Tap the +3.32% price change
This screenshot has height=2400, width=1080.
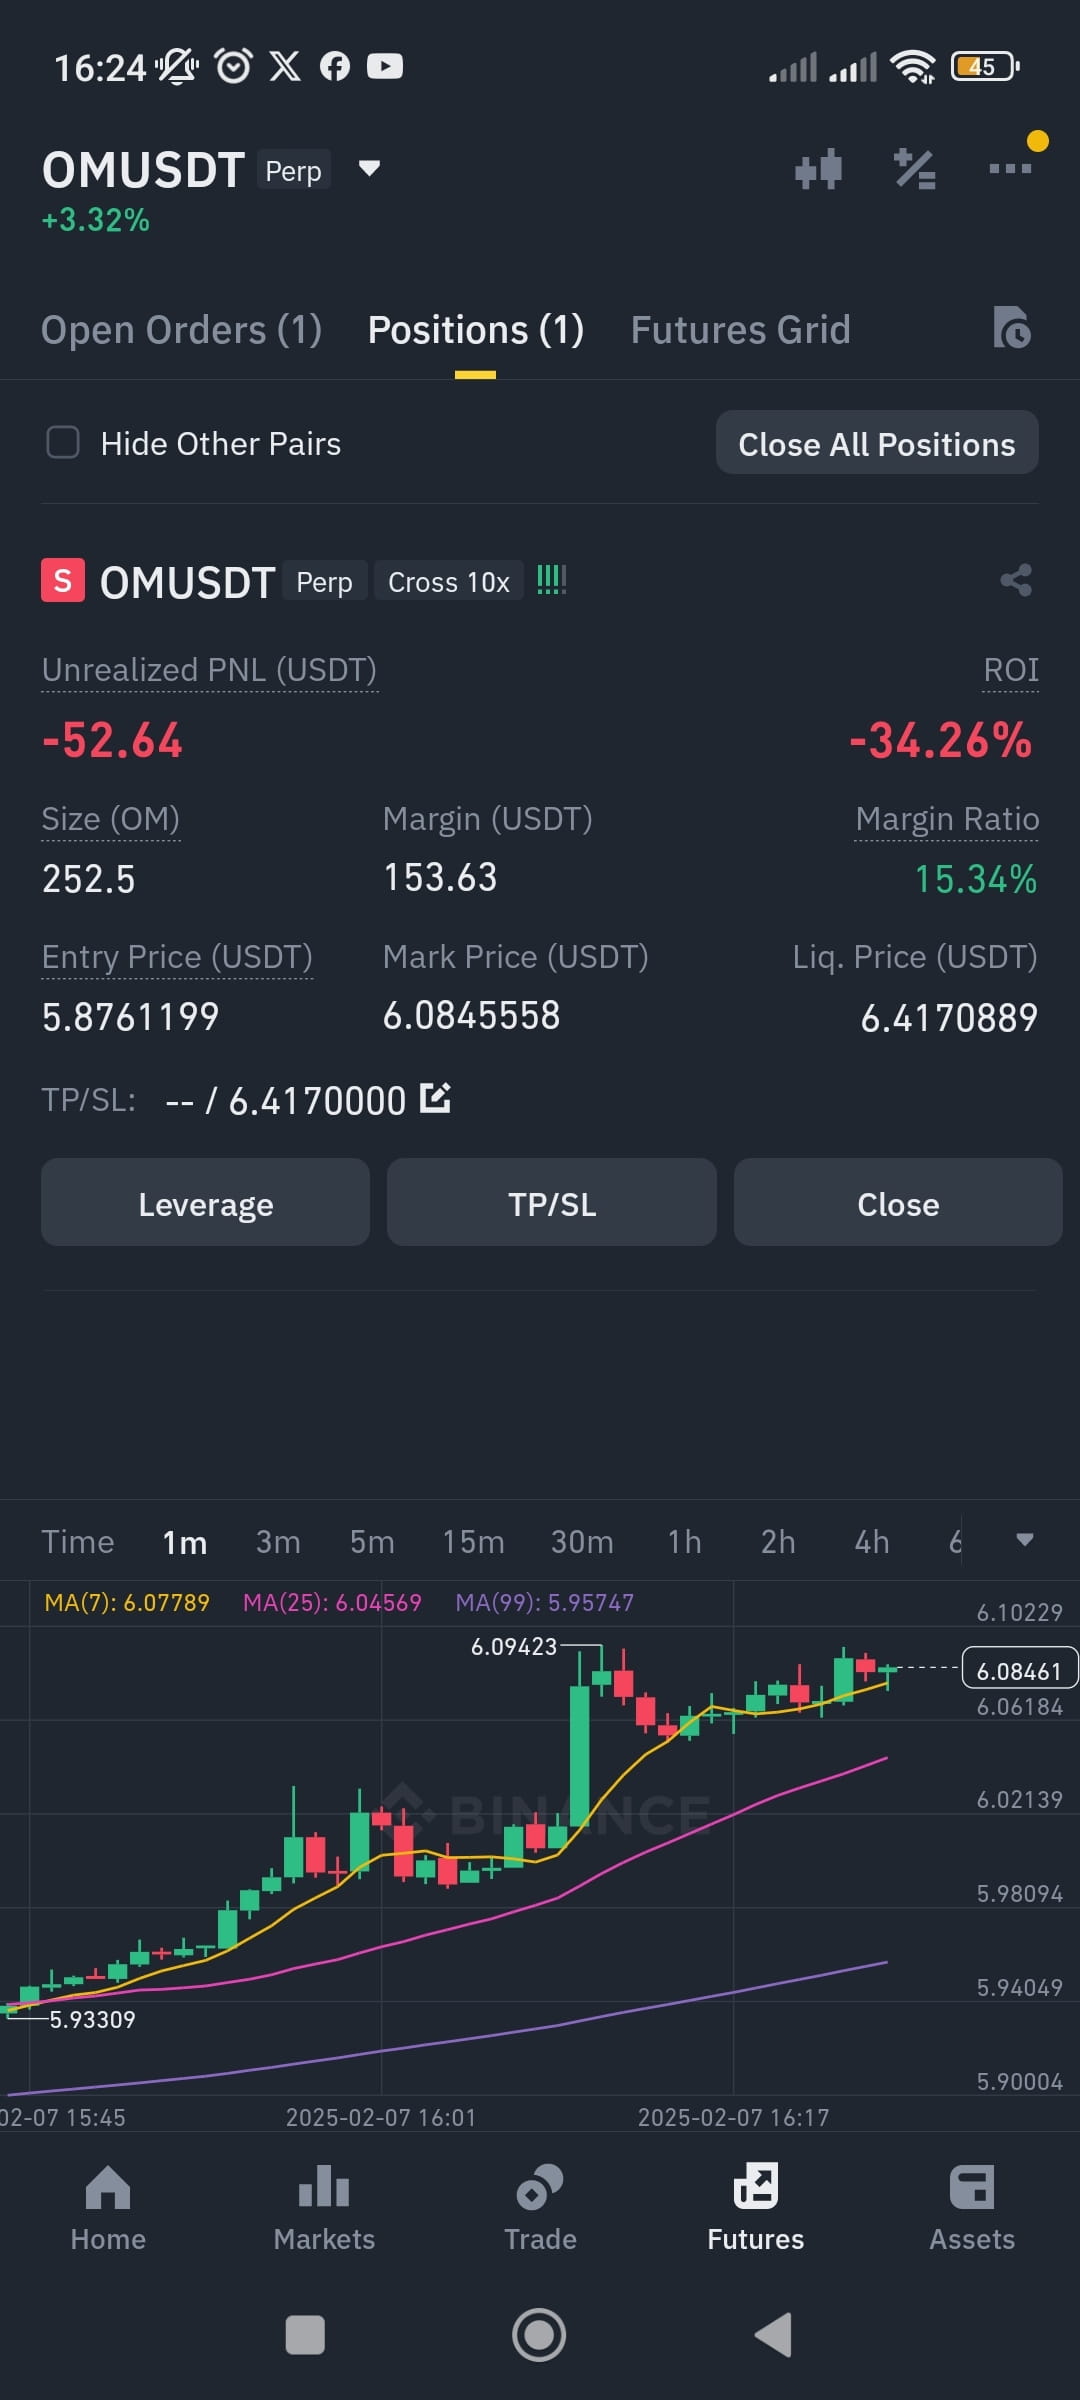pyautogui.click(x=95, y=220)
